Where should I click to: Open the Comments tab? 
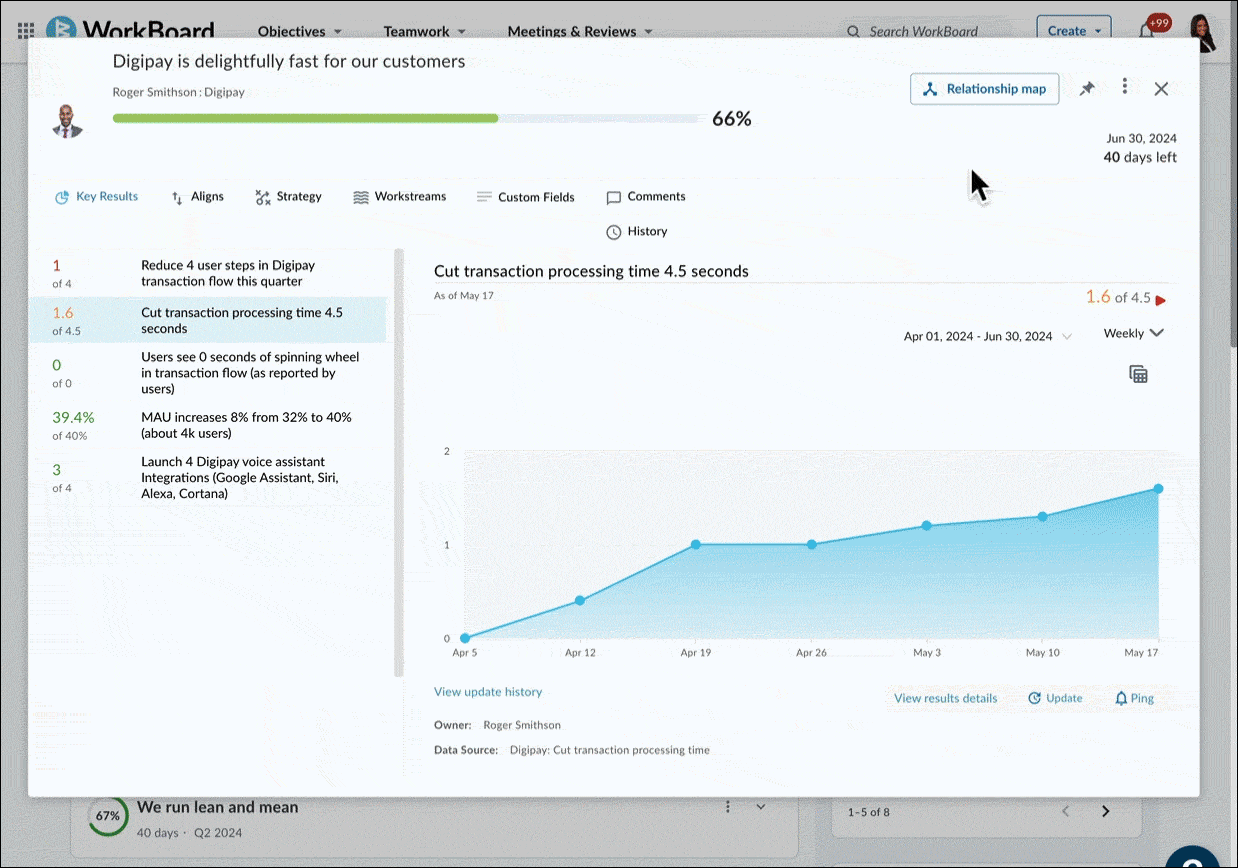click(x=646, y=197)
